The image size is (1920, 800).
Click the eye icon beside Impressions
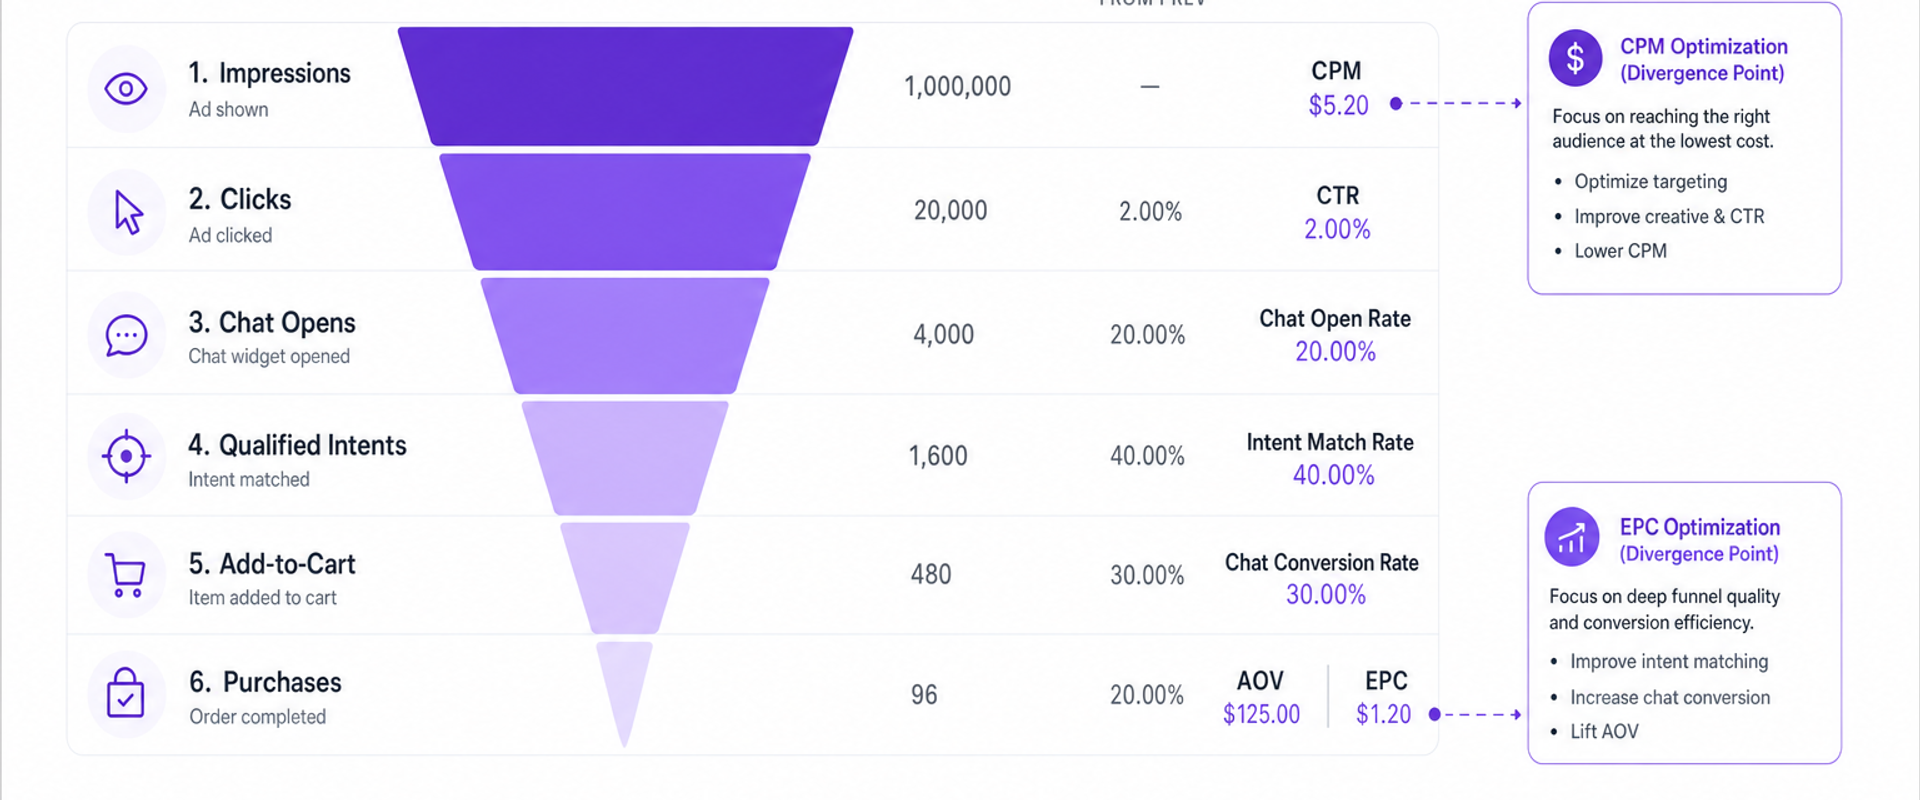coord(126,89)
